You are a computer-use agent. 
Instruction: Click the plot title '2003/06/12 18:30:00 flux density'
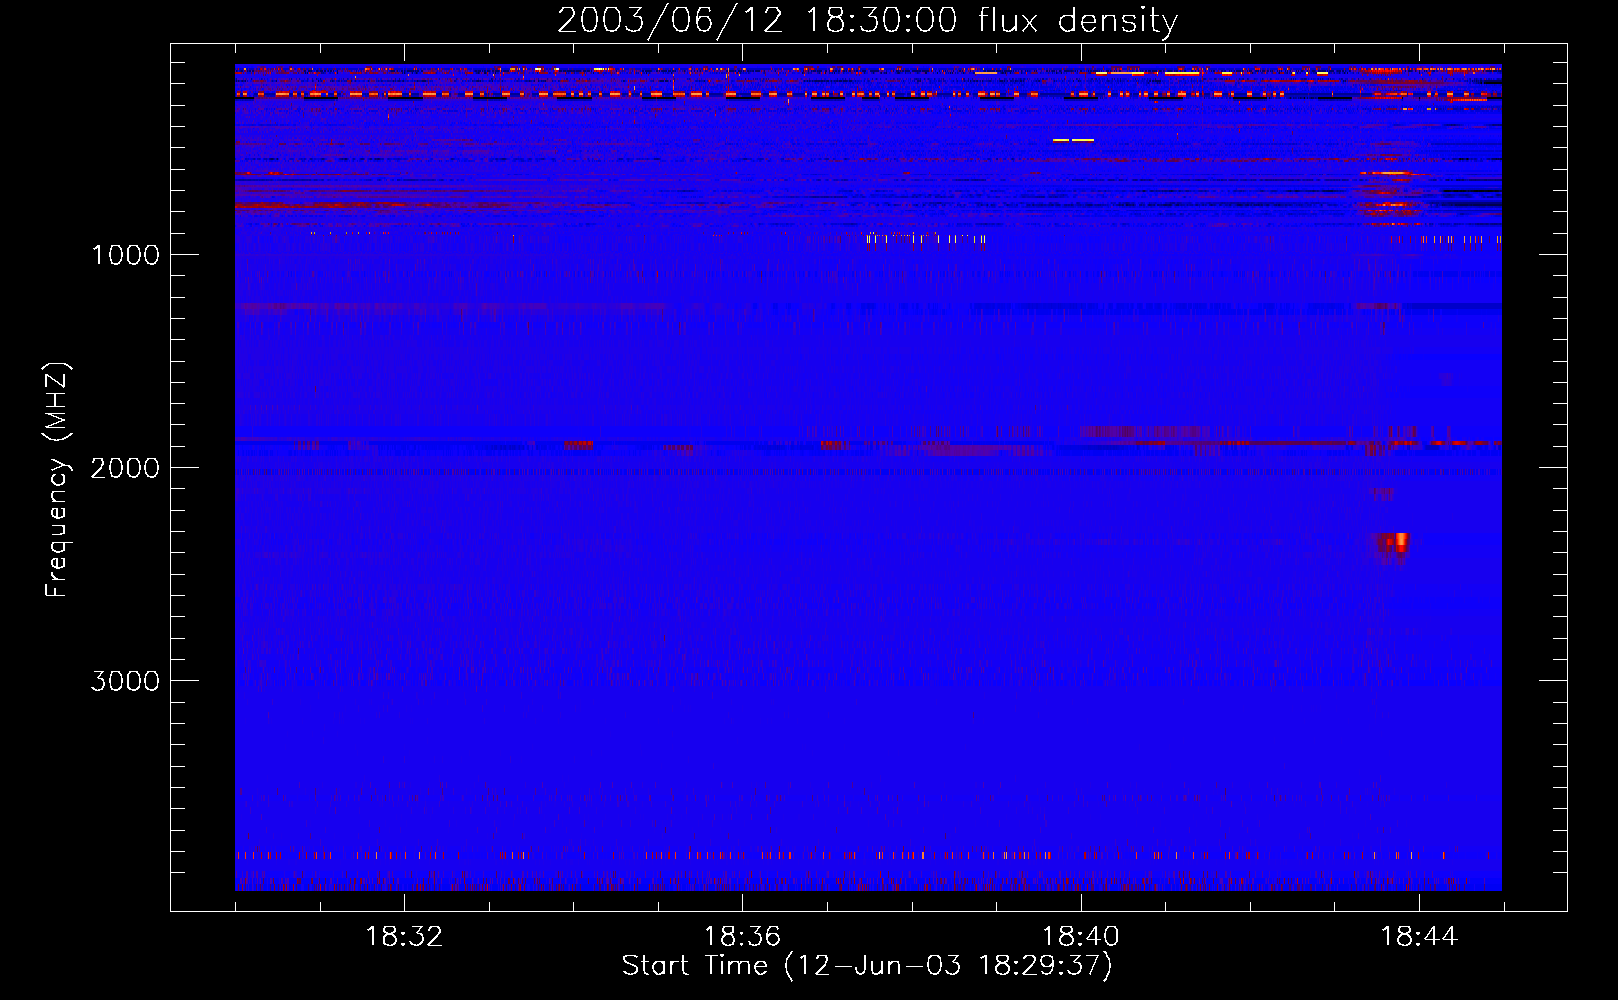click(x=867, y=20)
